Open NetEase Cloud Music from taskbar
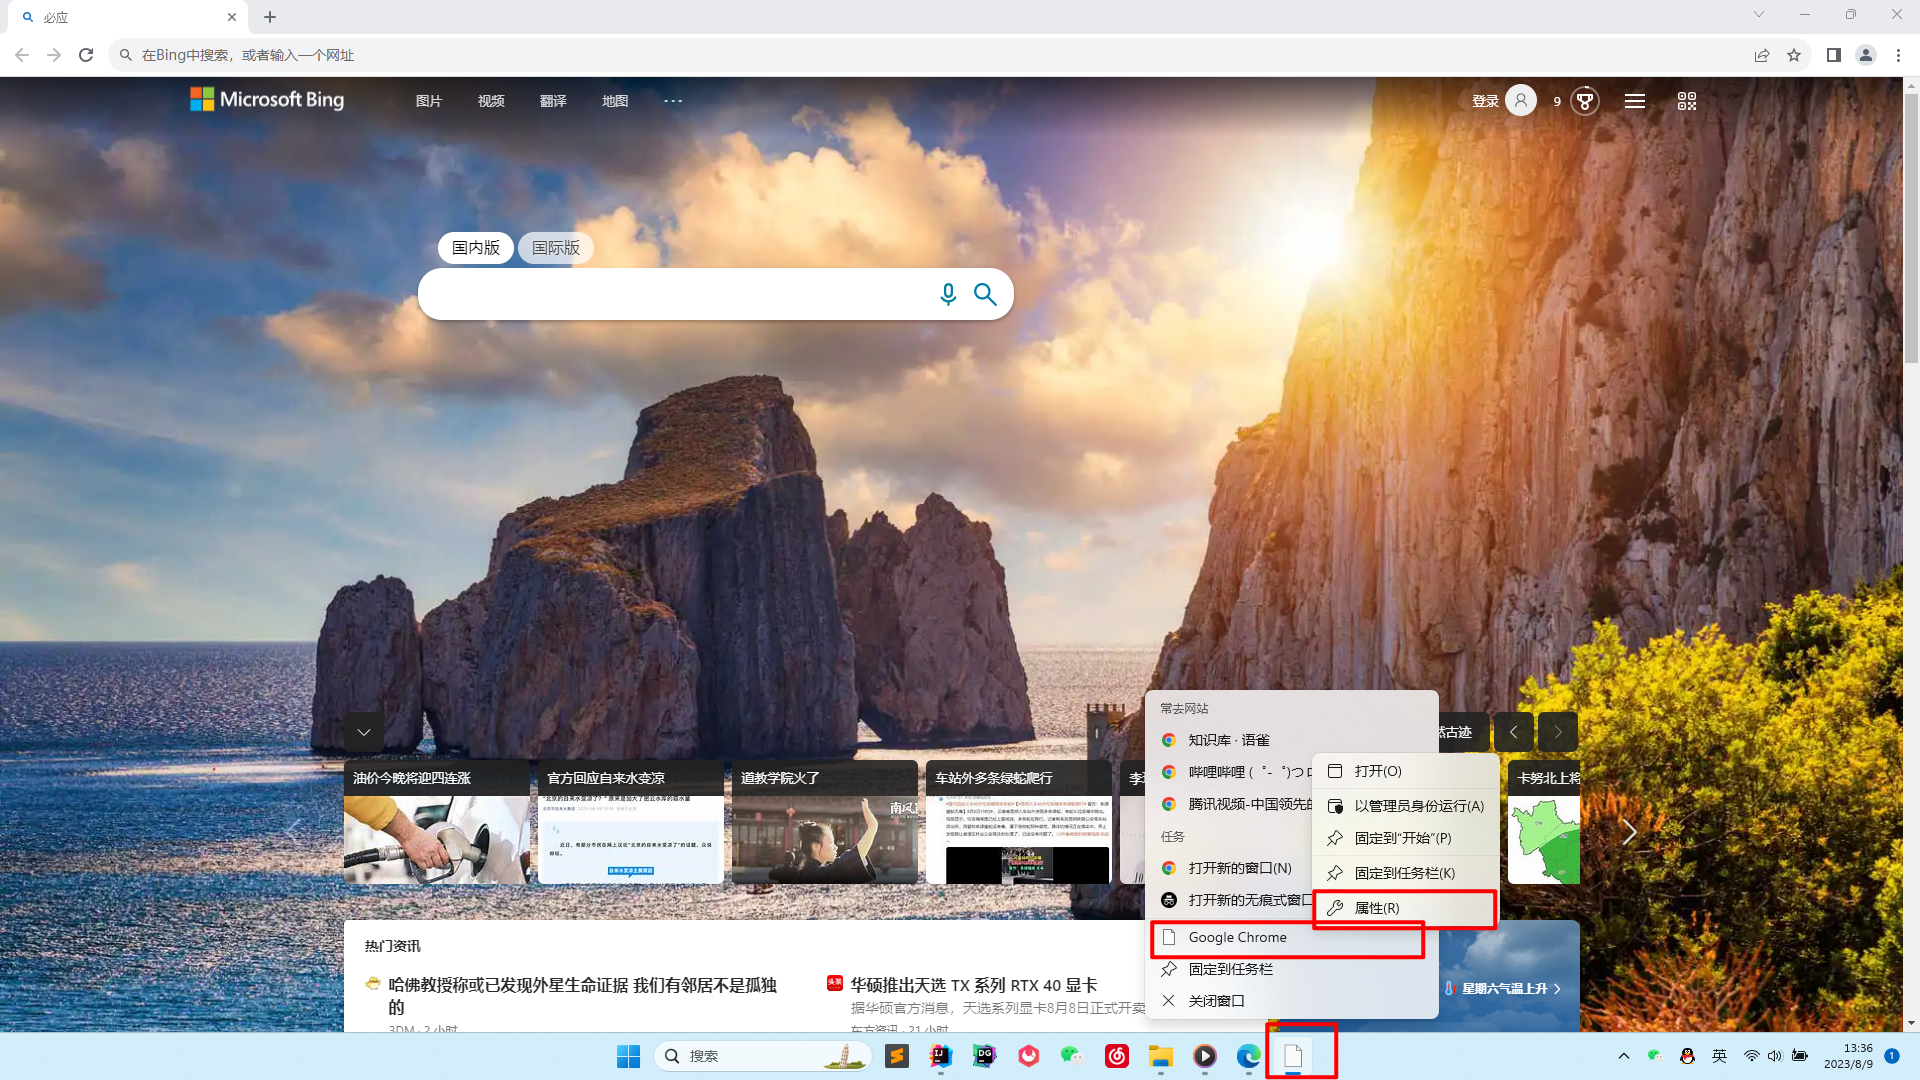1920x1080 pixels. tap(1117, 1056)
